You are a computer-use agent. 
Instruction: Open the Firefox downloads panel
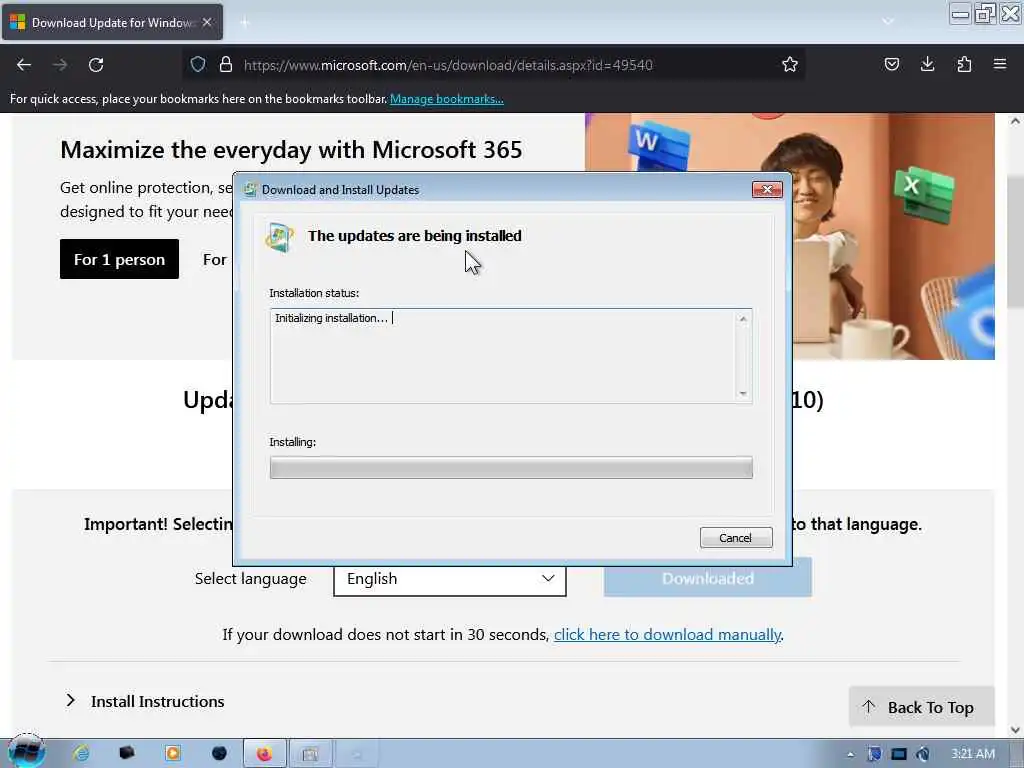point(927,64)
